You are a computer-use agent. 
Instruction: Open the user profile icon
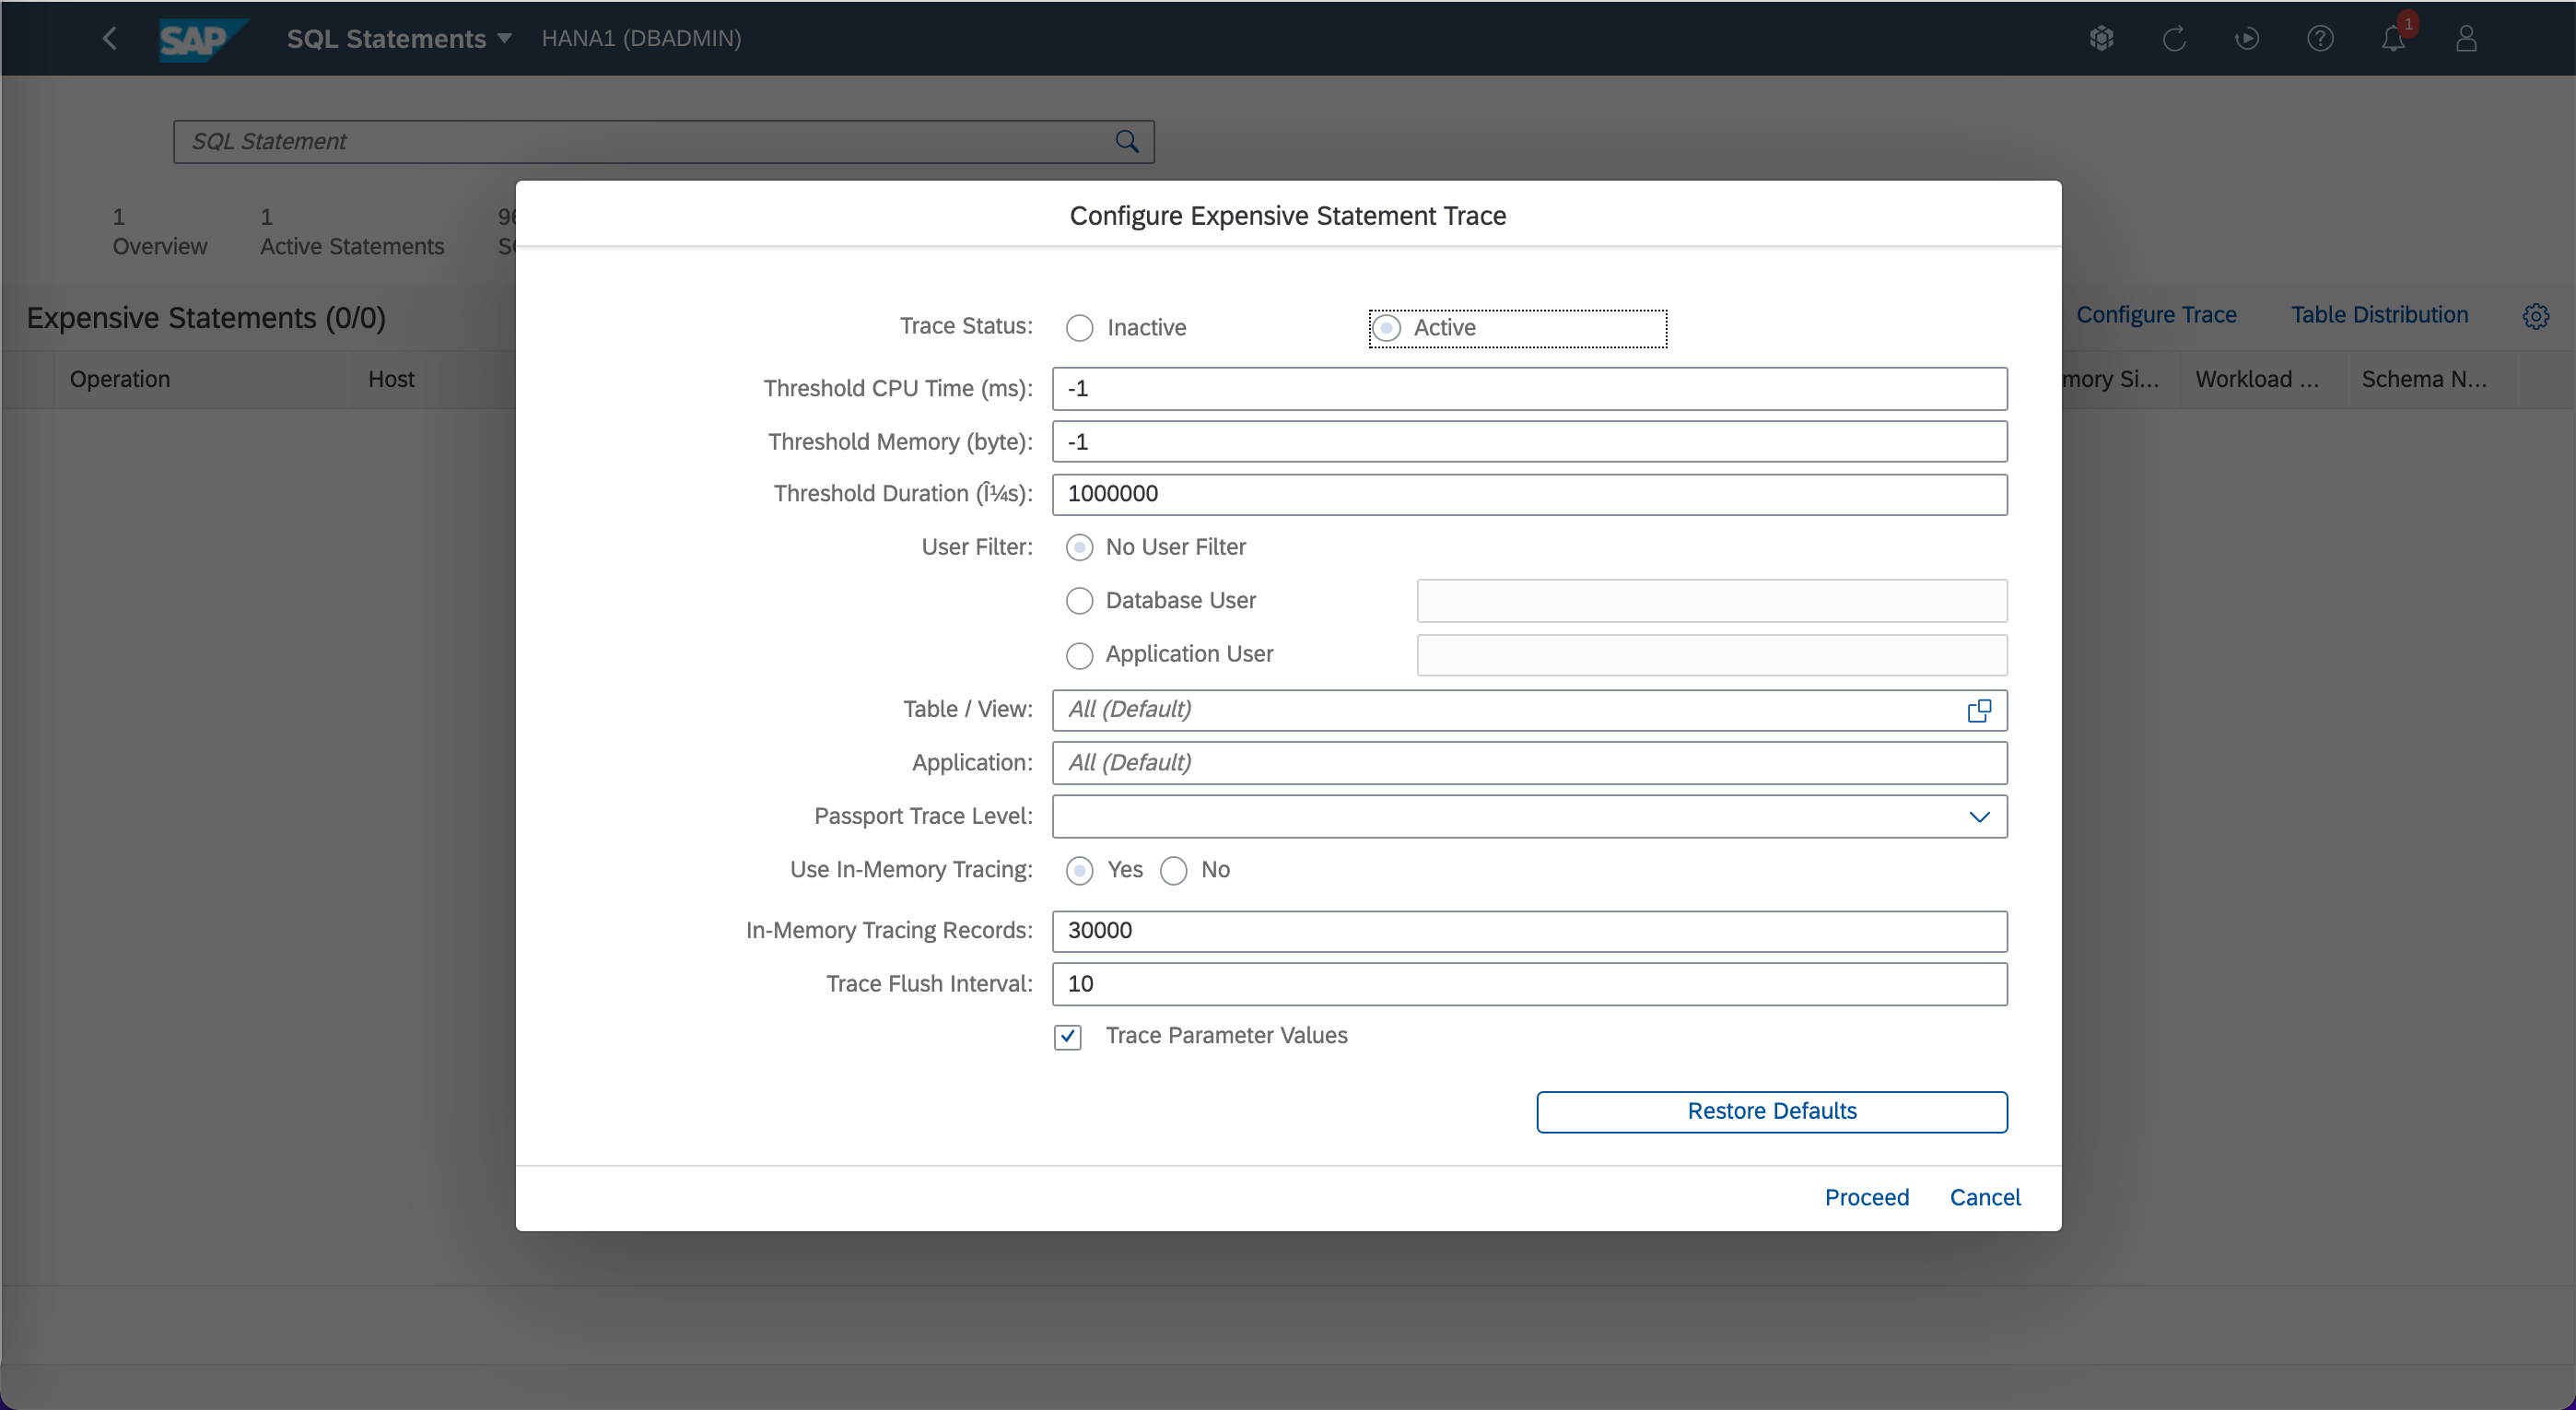pos(2466,39)
